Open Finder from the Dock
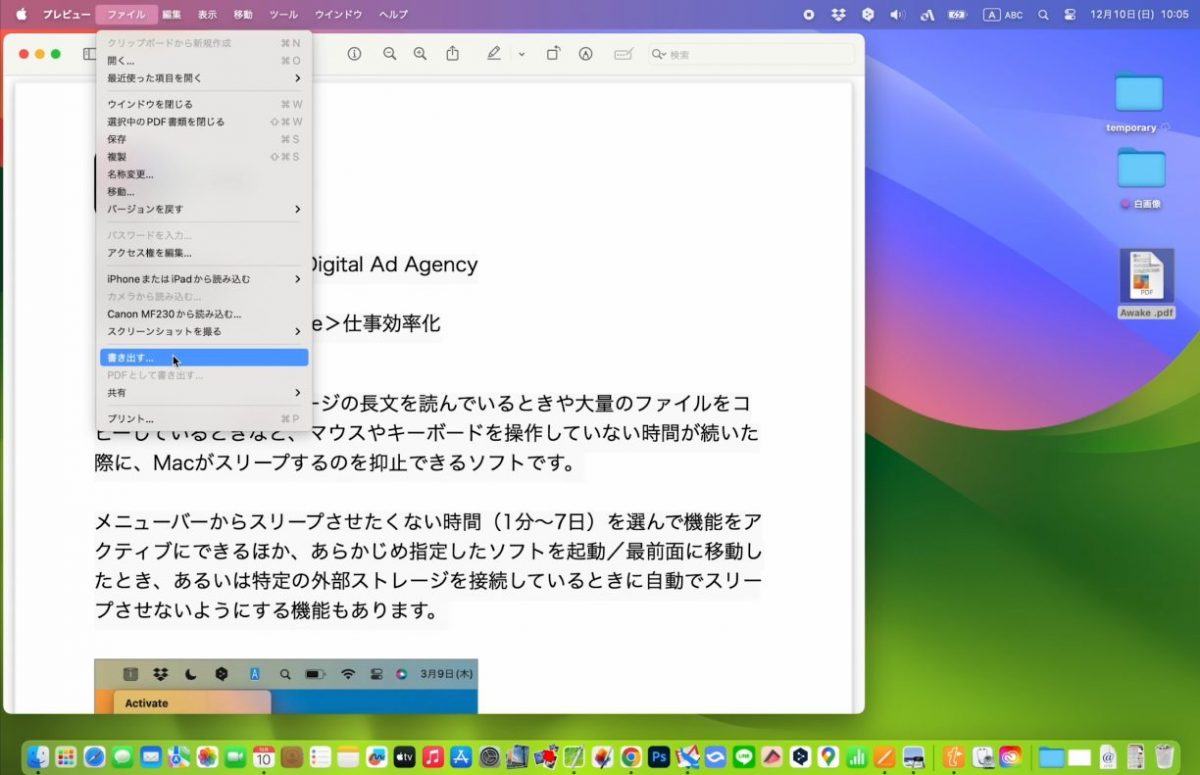Screen dimensions: 1200x775 click(x=38, y=757)
